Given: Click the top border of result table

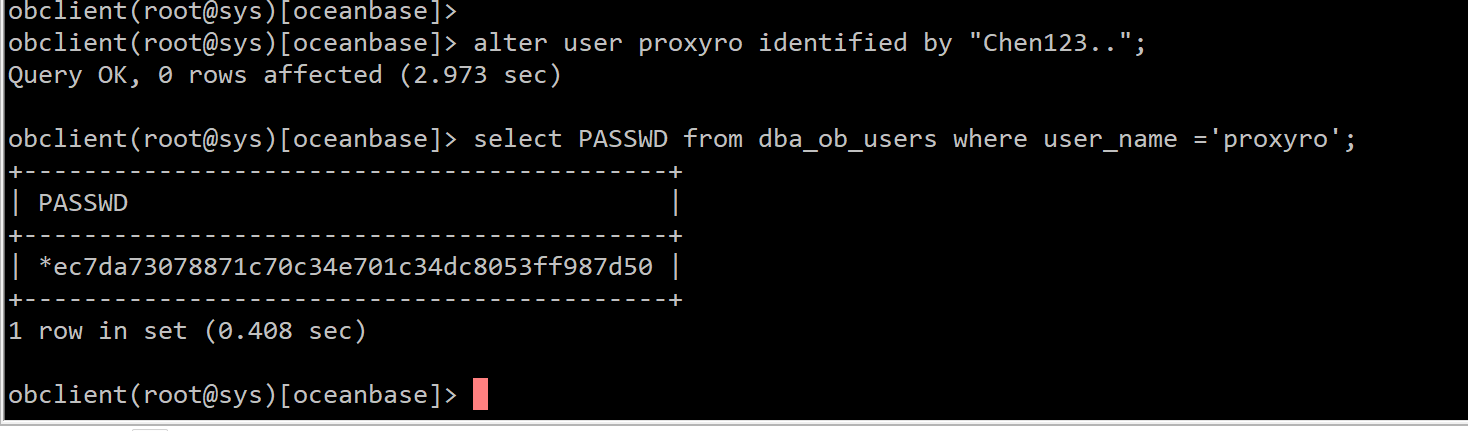Looking at the screenshot, I should point(345,171).
